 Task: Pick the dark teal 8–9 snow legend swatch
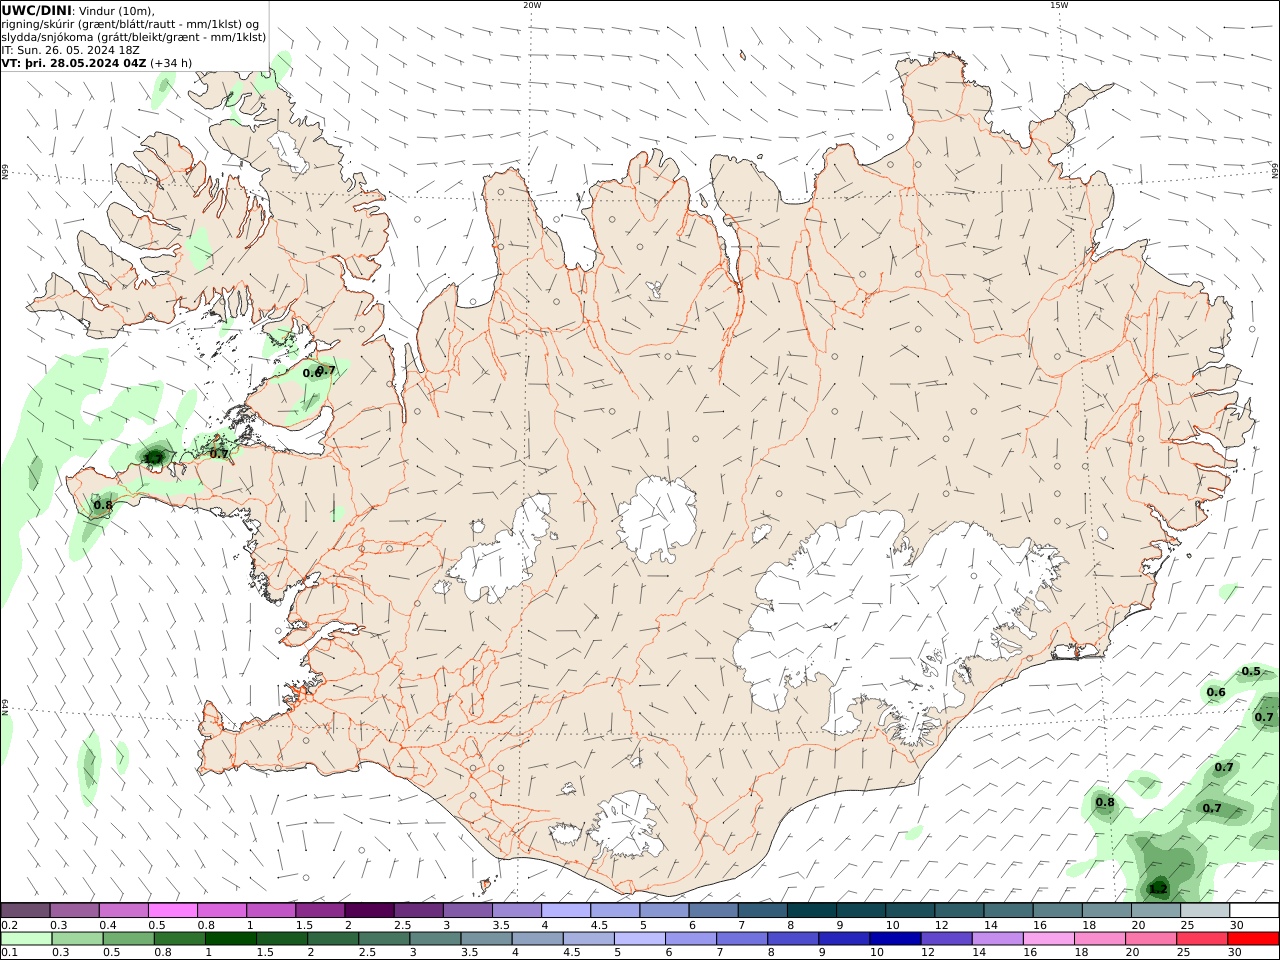812,911
